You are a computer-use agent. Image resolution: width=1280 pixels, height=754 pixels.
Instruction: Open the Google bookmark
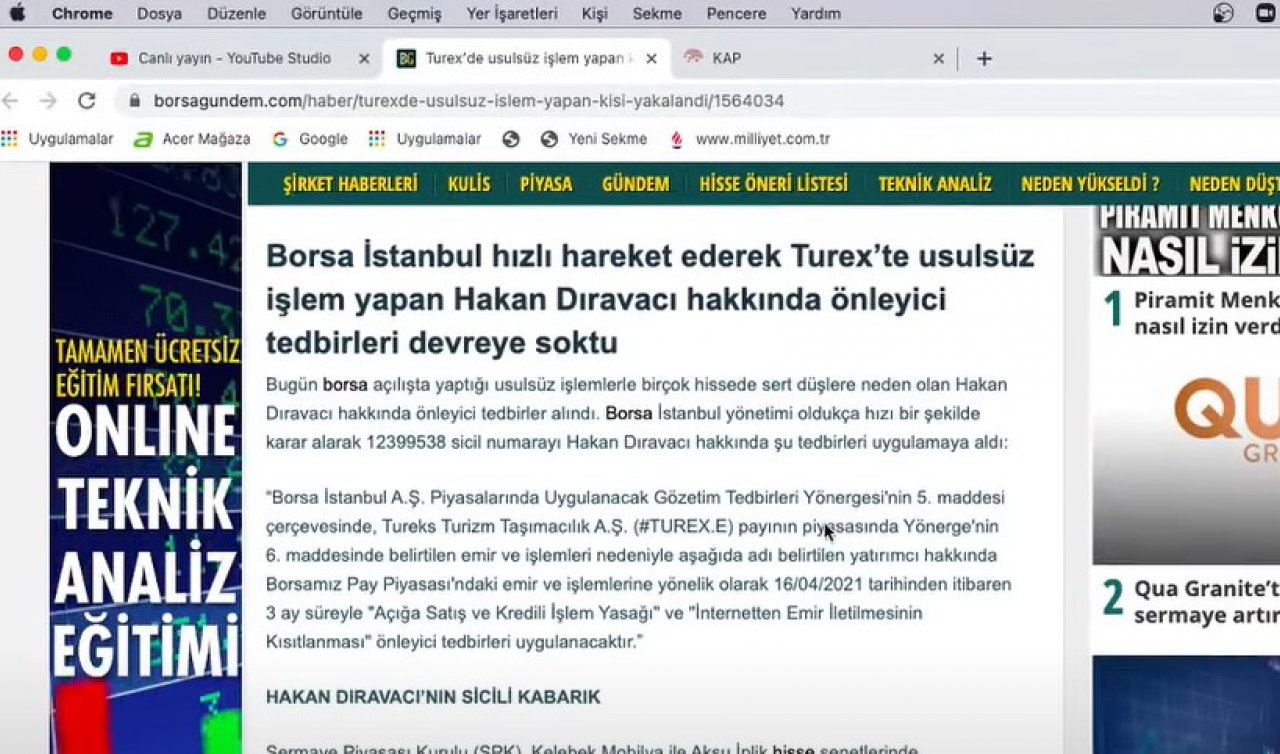(310, 139)
